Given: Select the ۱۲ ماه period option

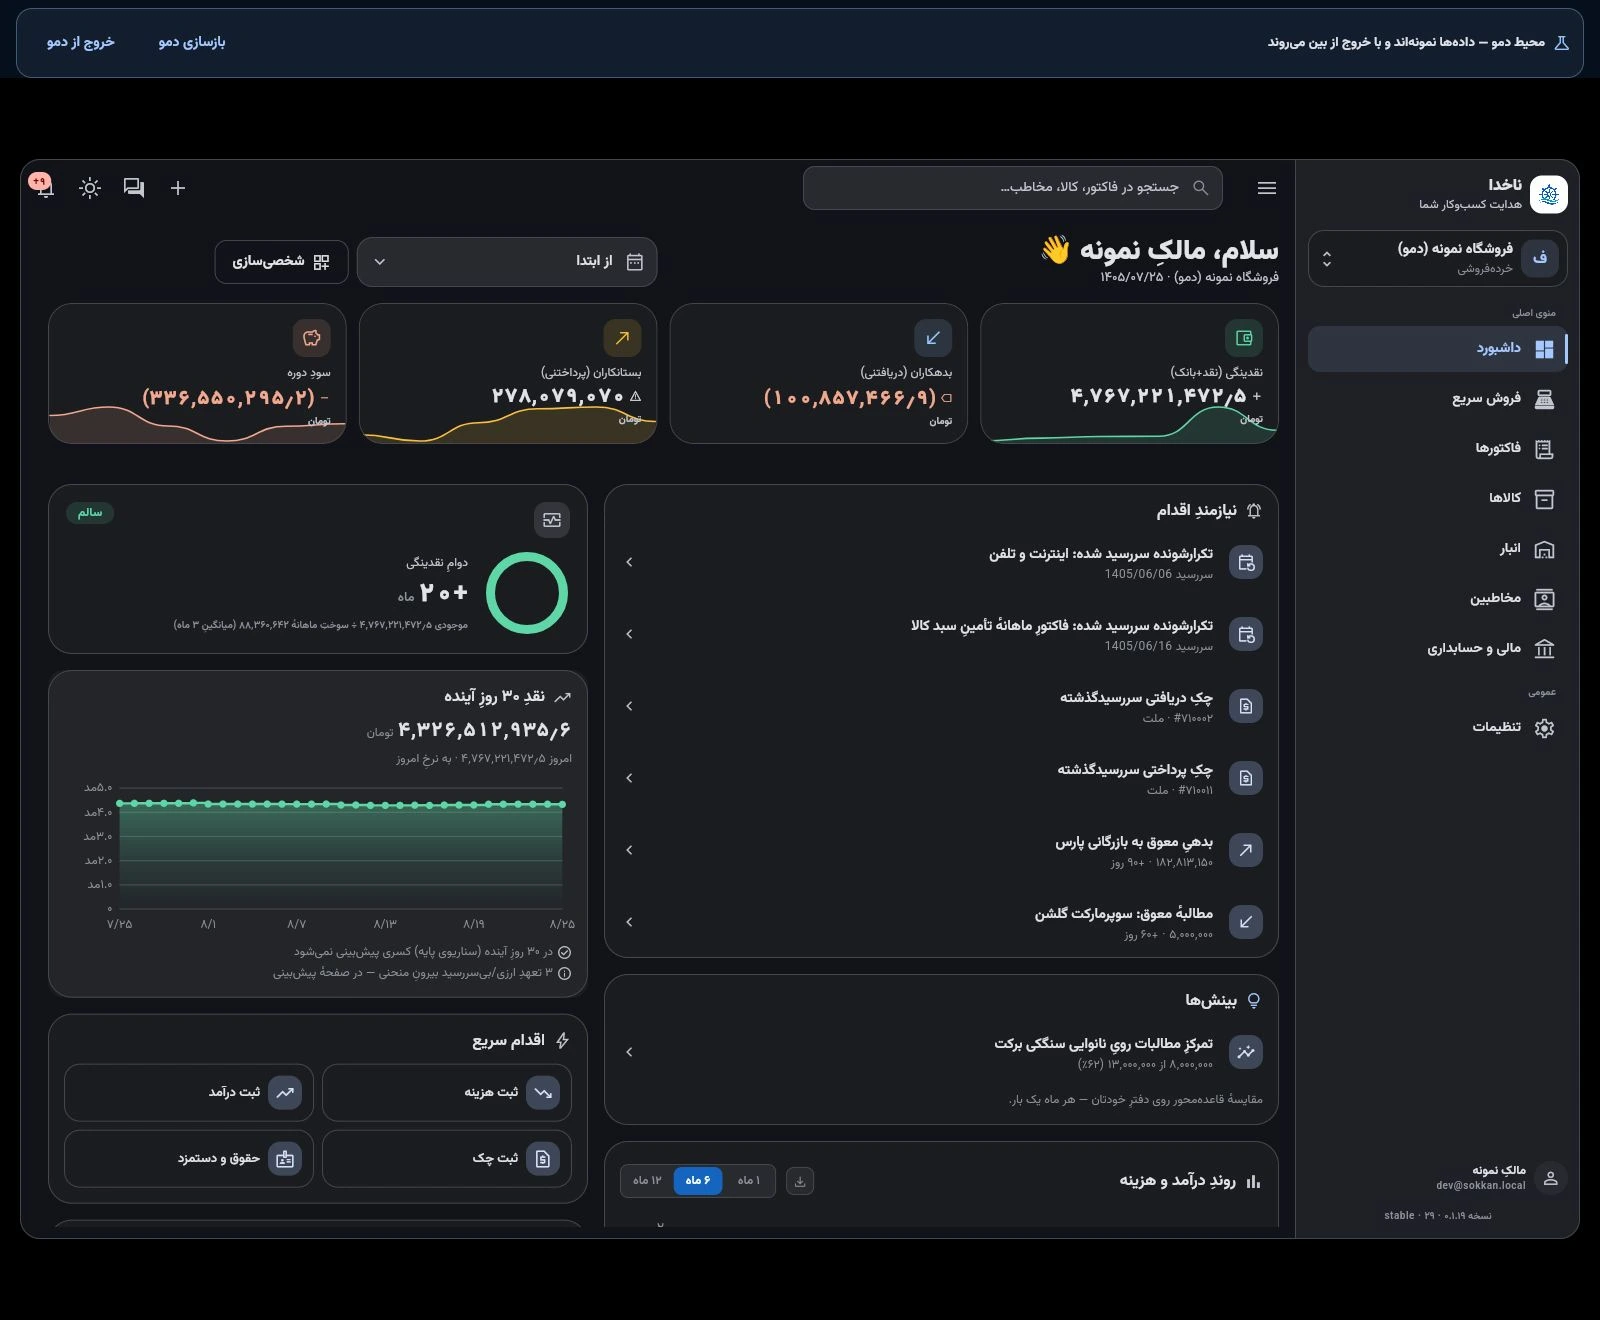Looking at the screenshot, I should 647,1181.
